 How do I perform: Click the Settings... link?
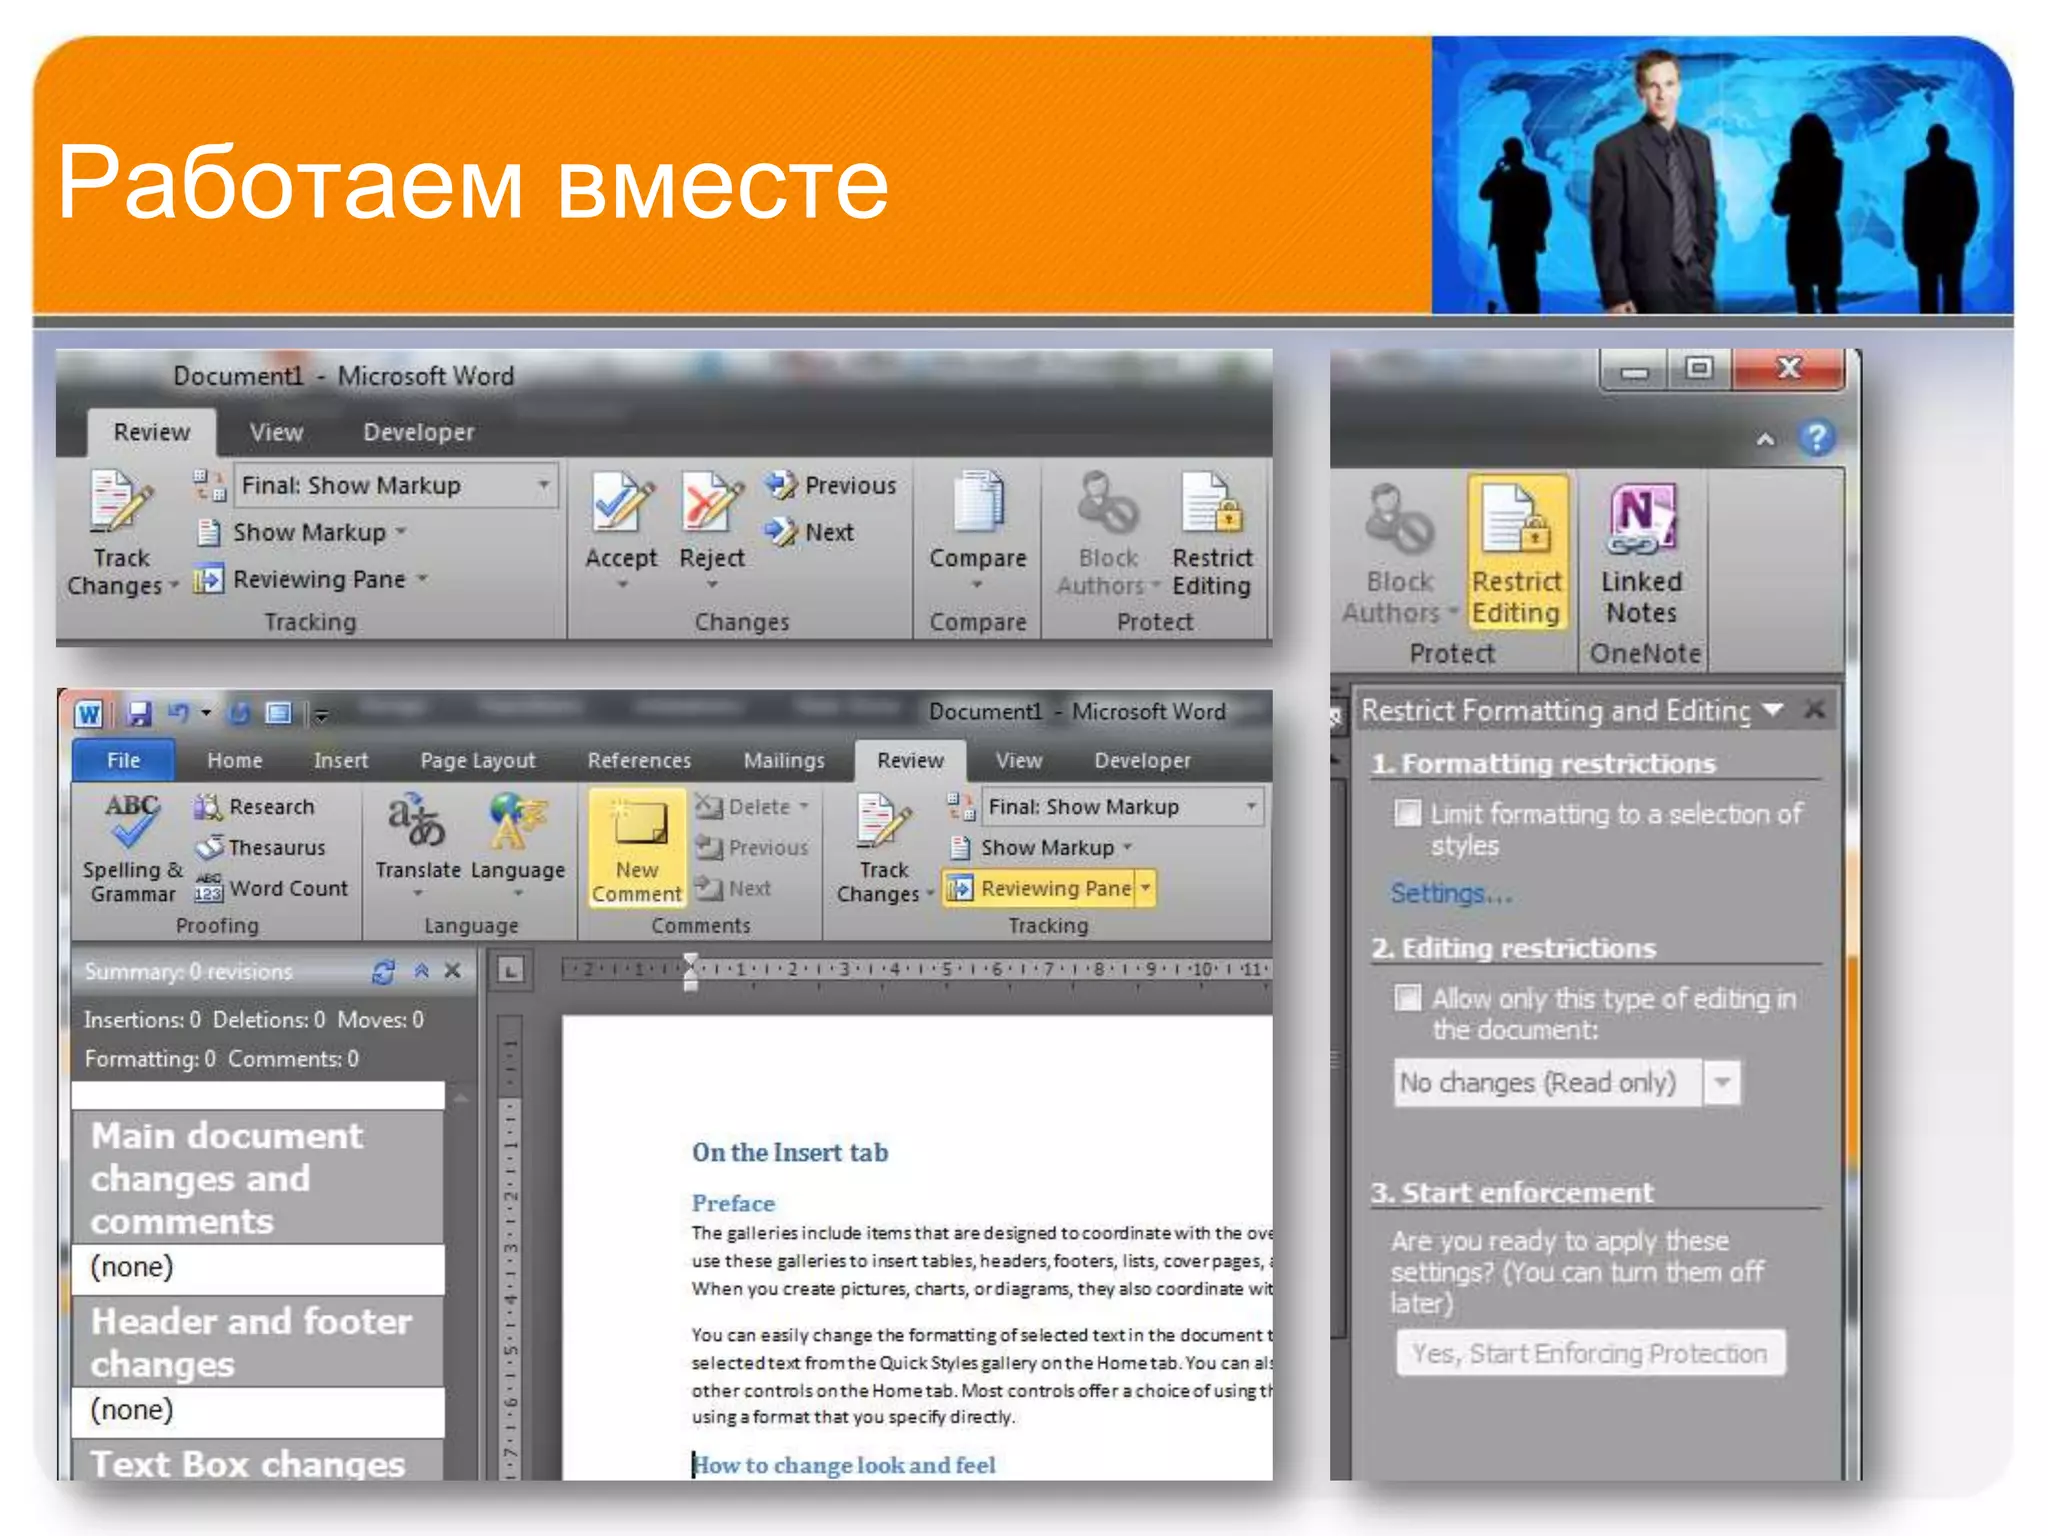[1450, 892]
